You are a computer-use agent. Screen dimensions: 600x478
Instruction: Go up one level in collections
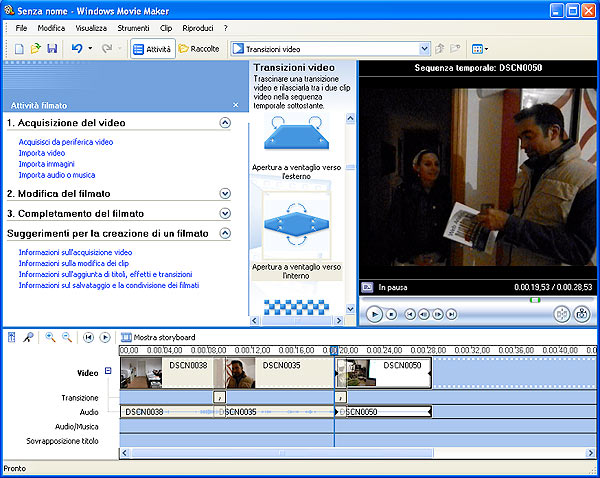[x=439, y=49]
